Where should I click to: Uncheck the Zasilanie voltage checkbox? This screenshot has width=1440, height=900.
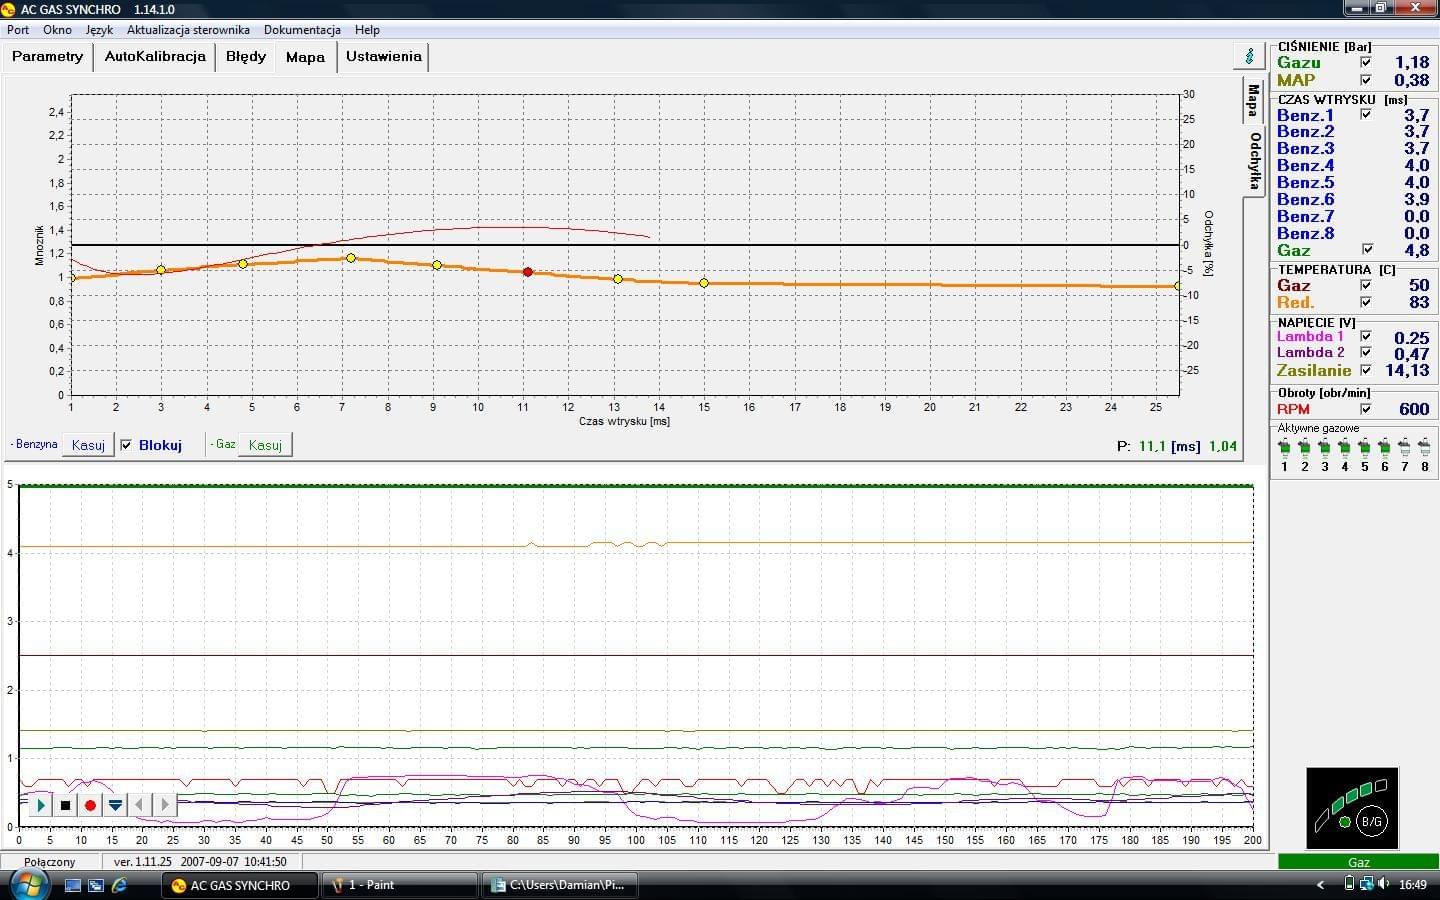[1366, 370]
